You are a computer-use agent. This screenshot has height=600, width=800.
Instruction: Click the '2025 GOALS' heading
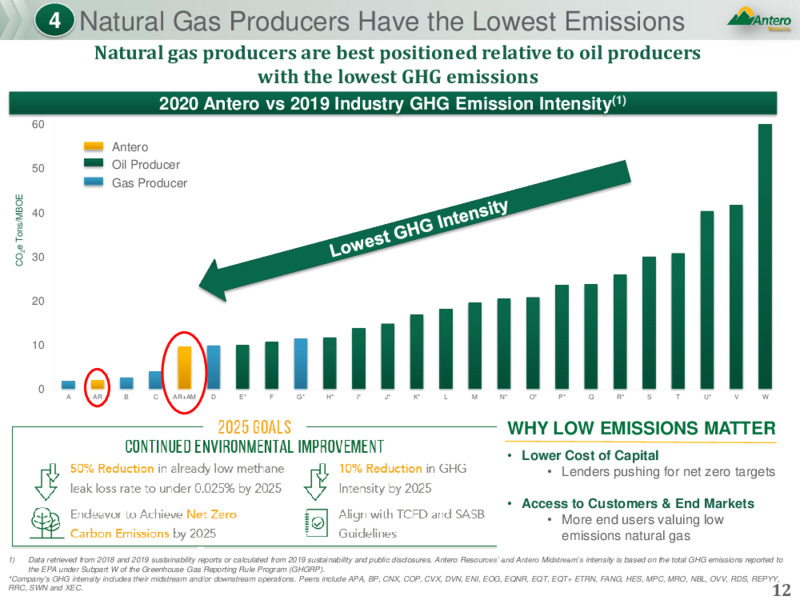pos(254,427)
